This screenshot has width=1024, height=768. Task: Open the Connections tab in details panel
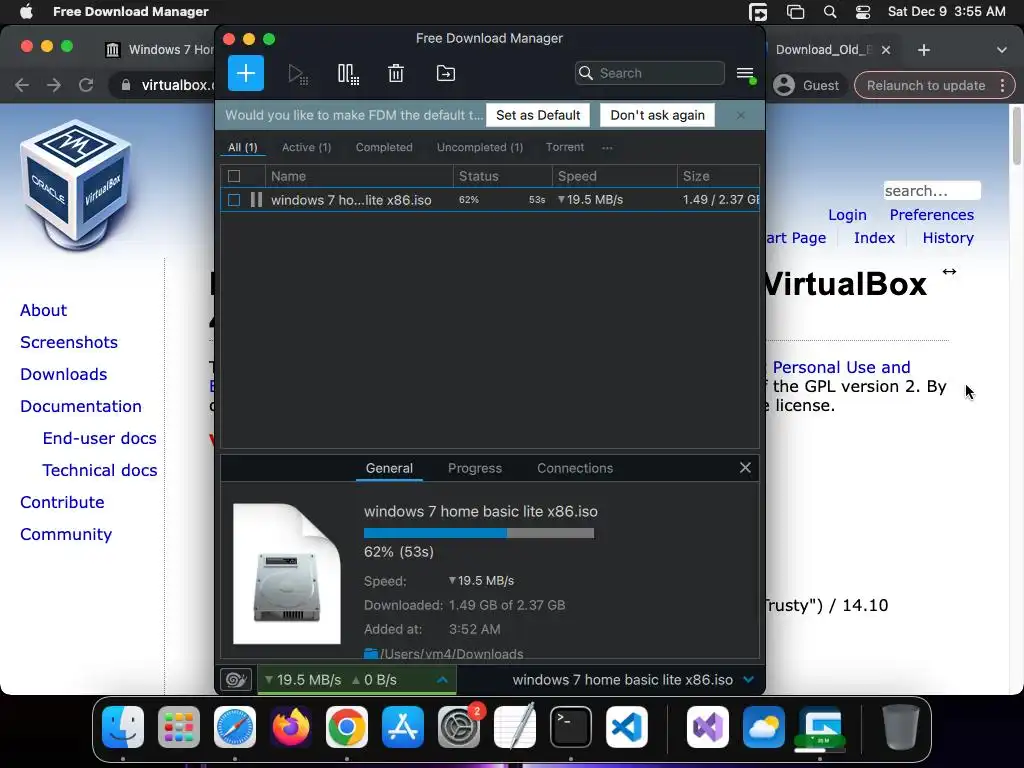click(575, 468)
